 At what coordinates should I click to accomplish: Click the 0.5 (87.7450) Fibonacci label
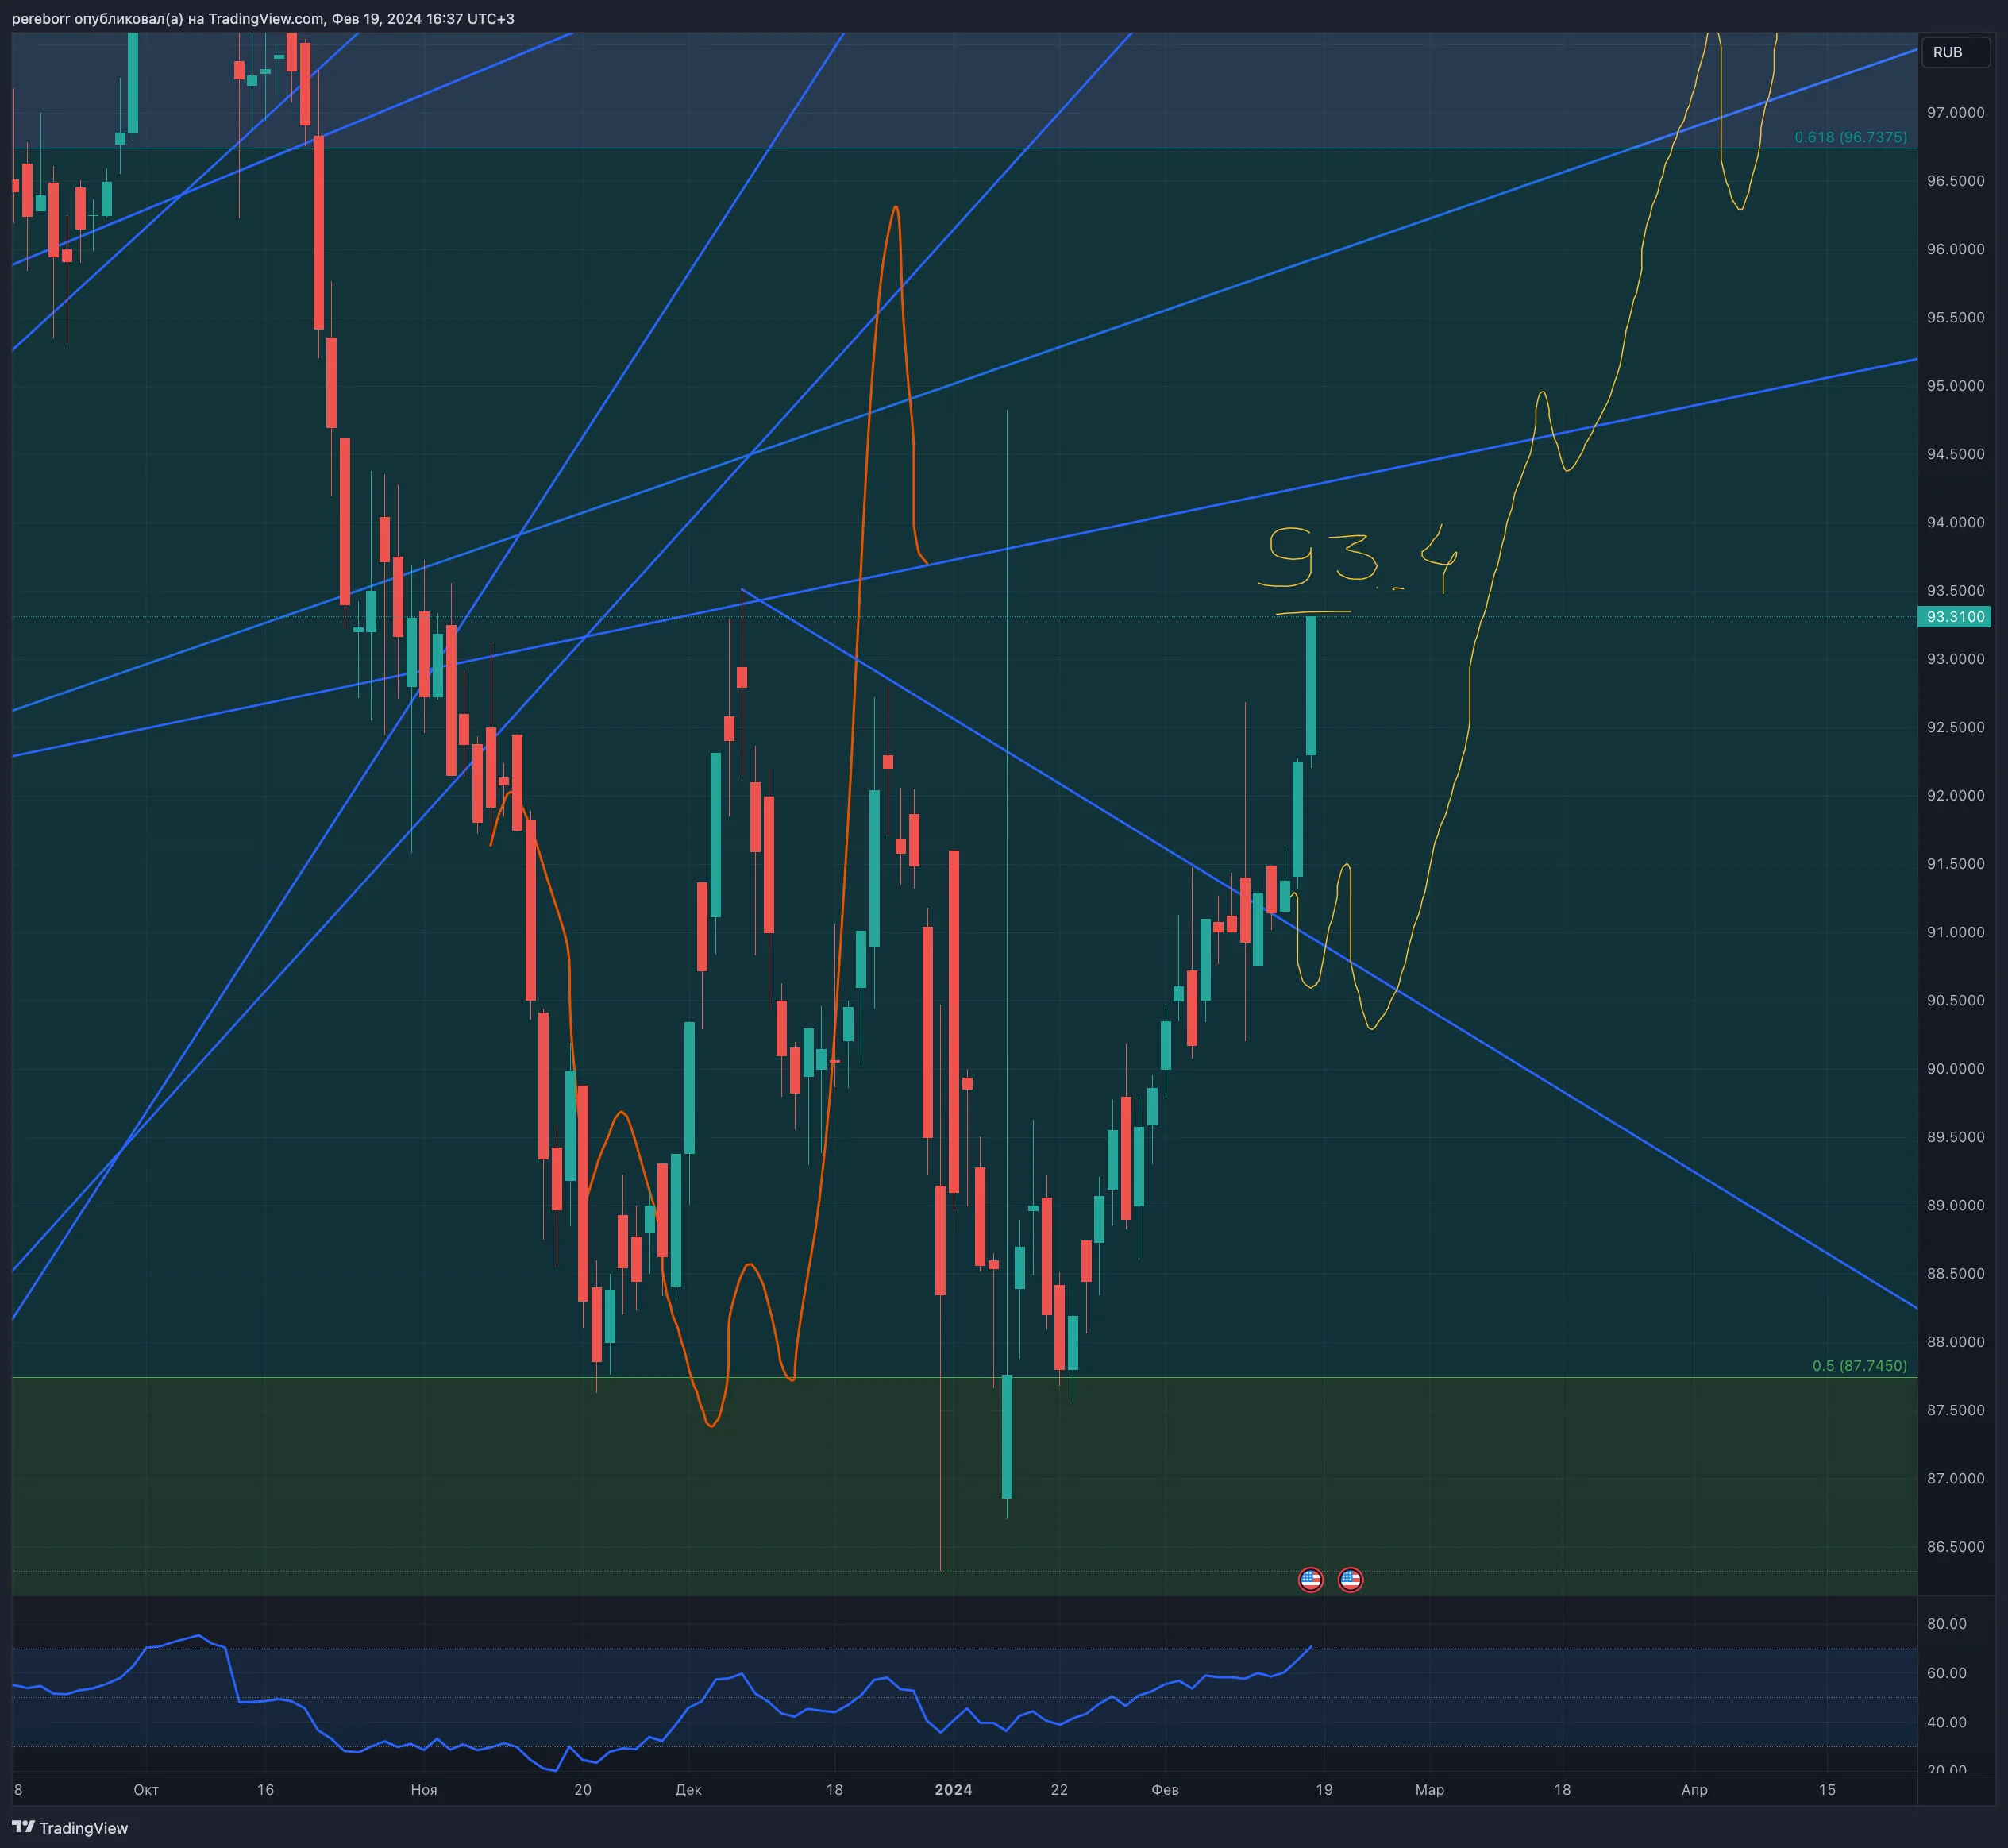coord(1859,1365)
